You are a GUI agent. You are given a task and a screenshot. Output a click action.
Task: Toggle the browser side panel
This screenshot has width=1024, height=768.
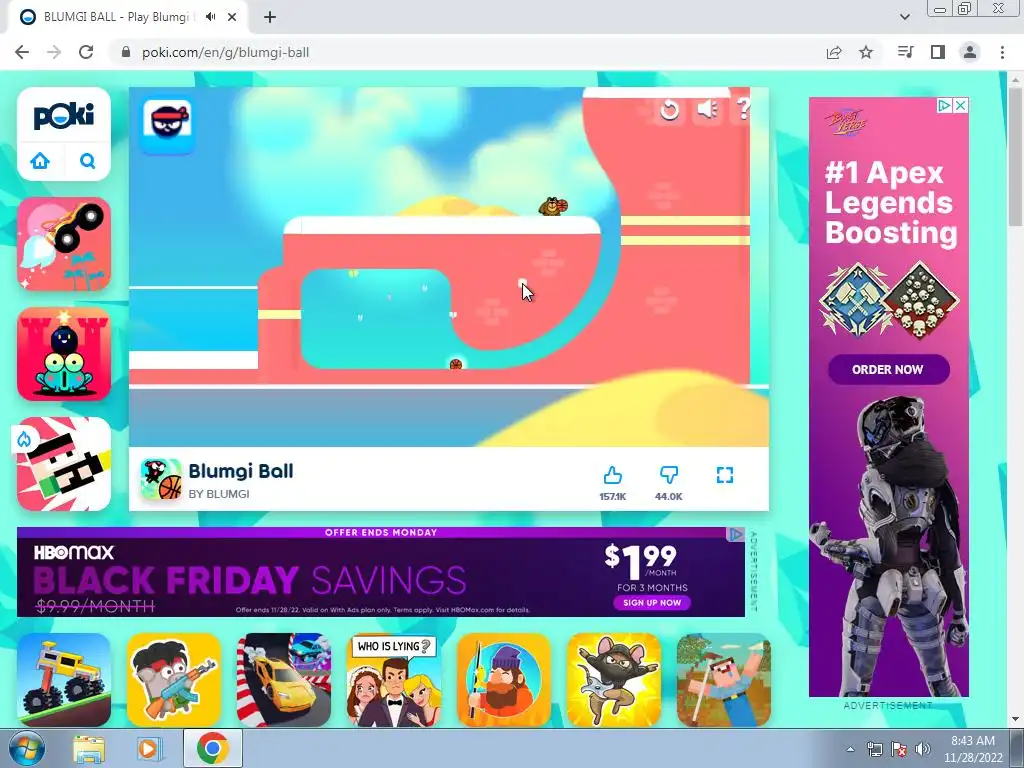click(938, 52)
